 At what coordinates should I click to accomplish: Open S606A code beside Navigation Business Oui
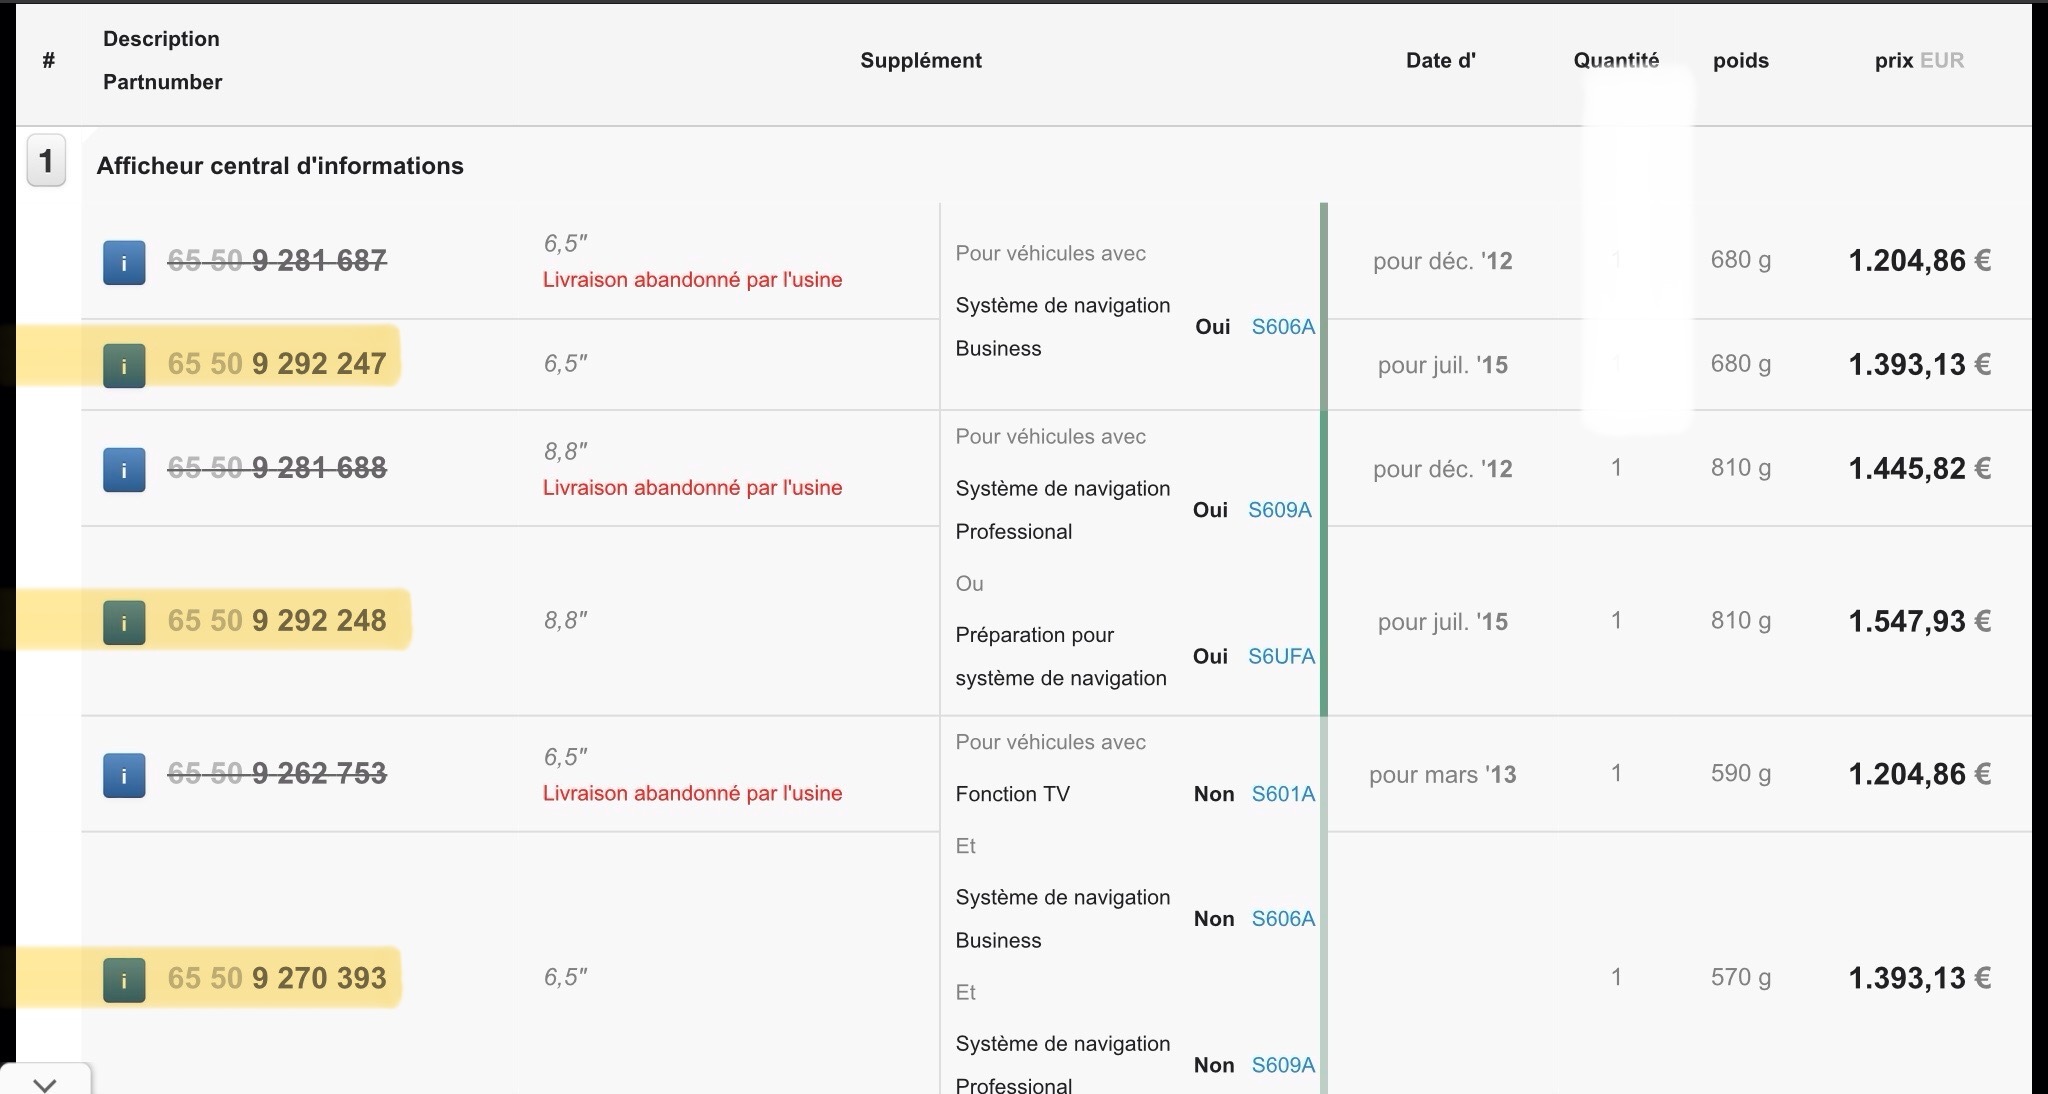click(x=1283, y=328)
